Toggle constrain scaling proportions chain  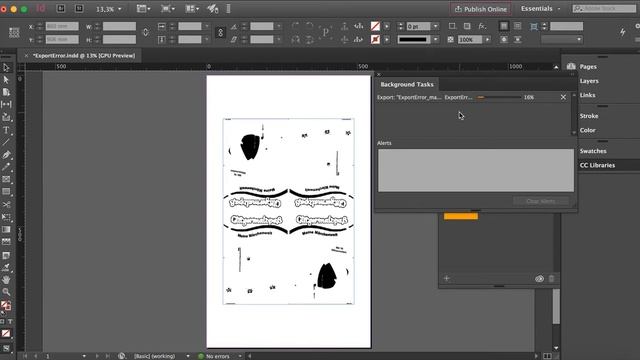point(220,33)
